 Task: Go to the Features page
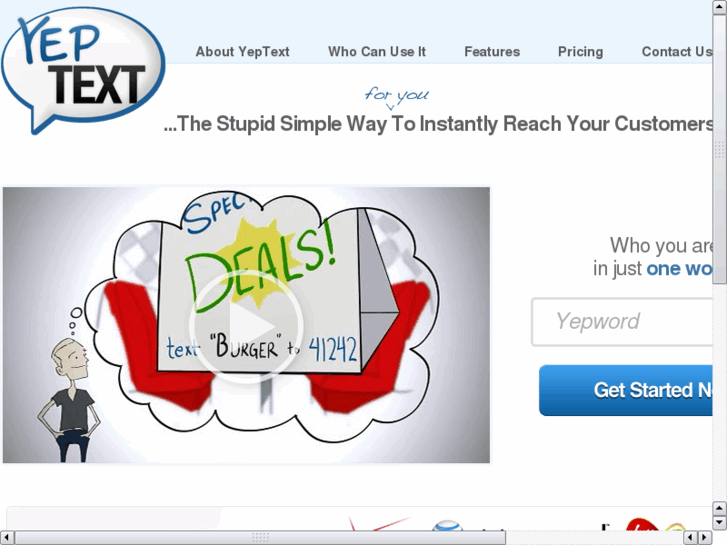pos(492,51)
